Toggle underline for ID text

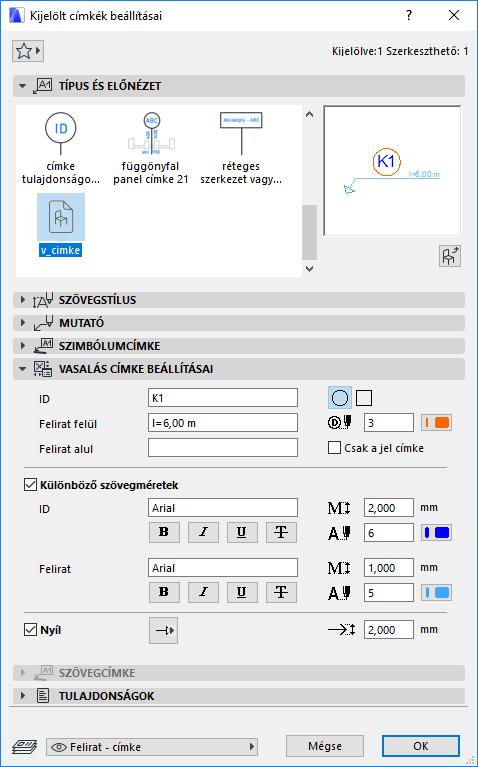242,532
